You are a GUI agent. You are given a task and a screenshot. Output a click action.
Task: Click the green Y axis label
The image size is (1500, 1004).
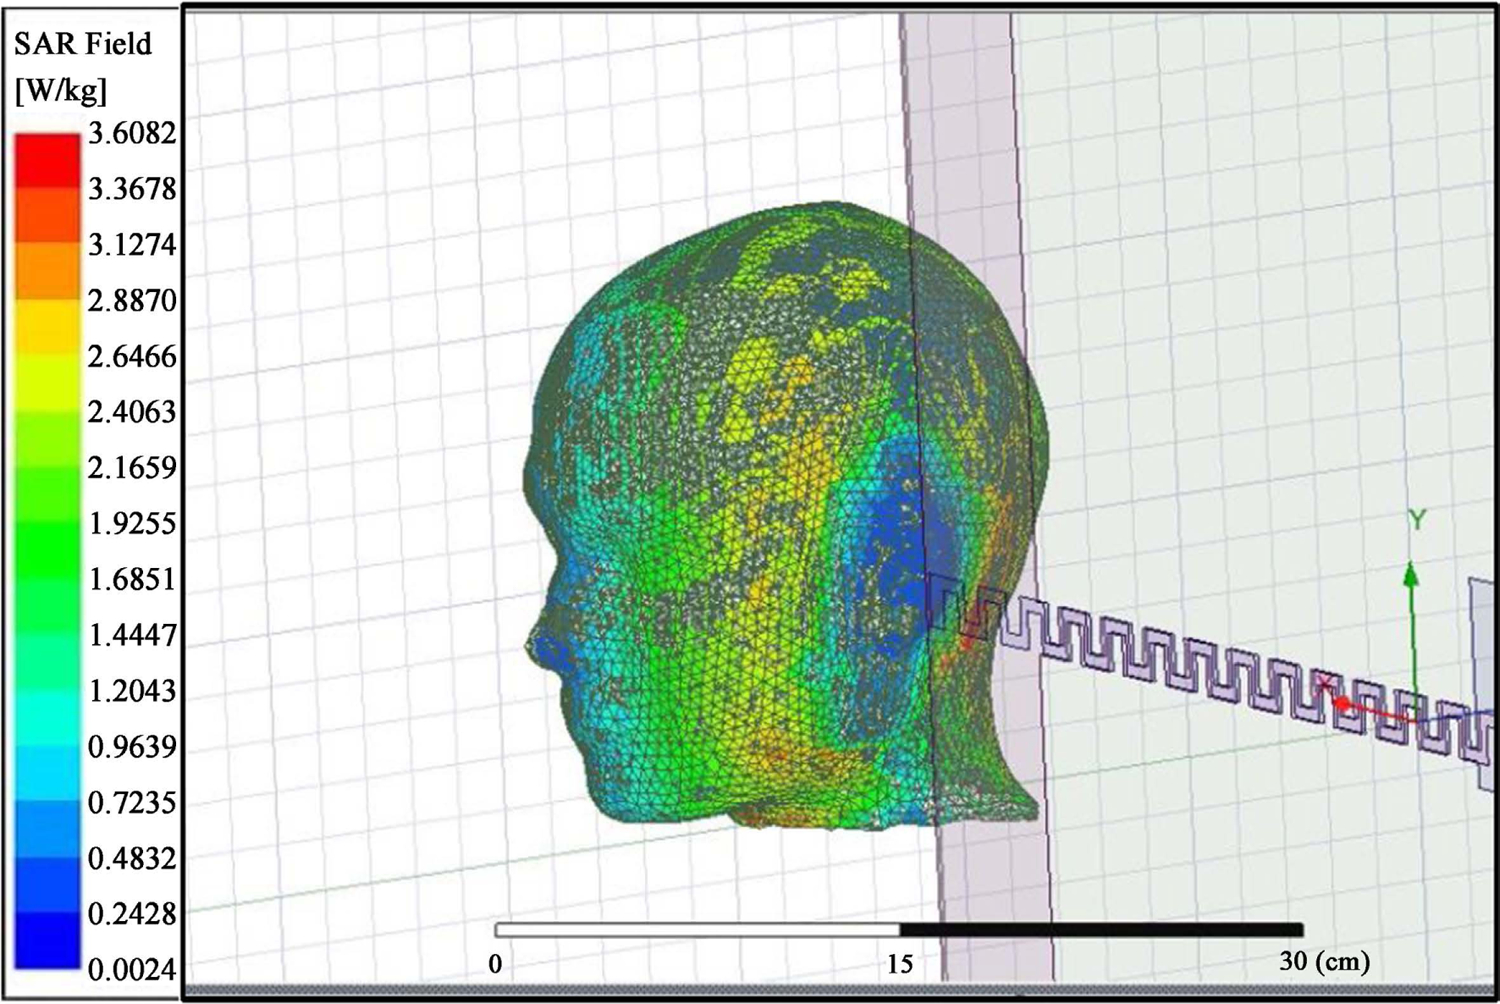[x=1417, y=520]
